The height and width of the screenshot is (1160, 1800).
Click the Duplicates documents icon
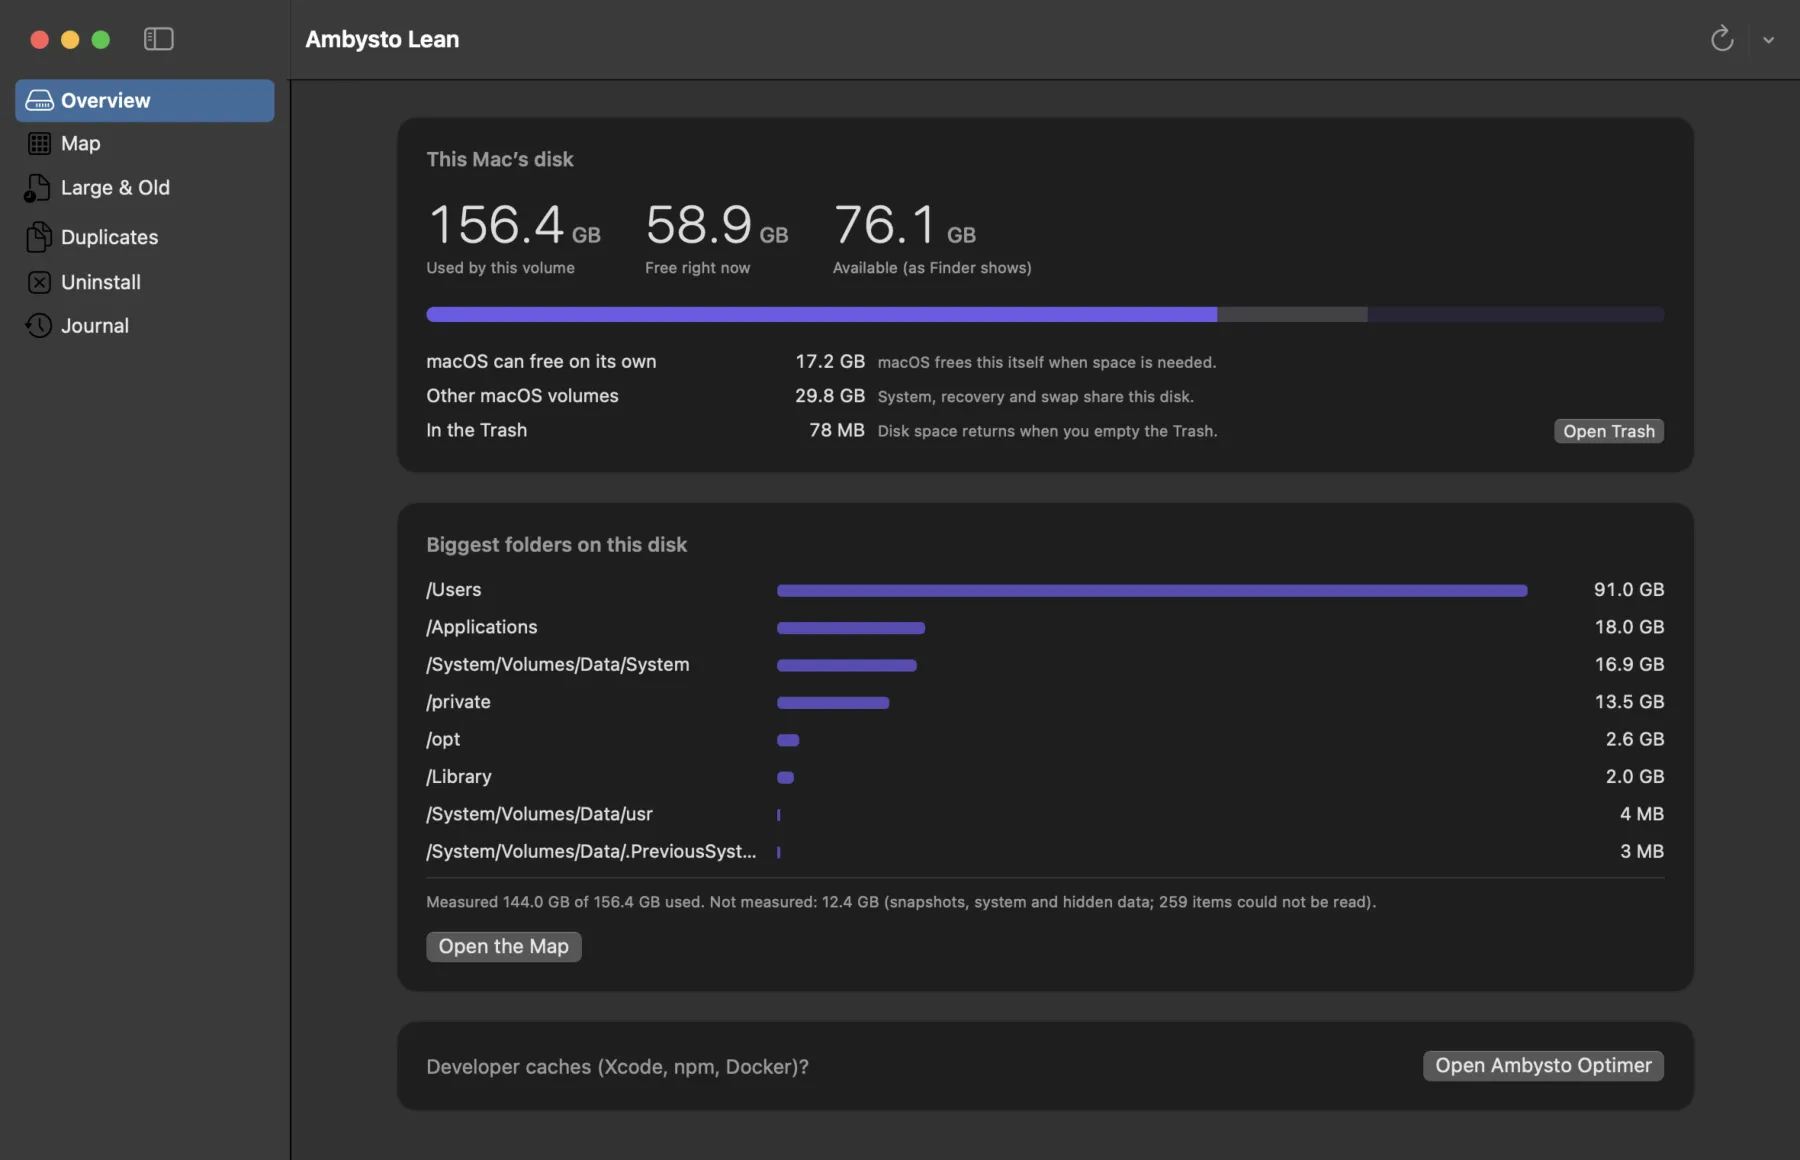coord(39,237)
